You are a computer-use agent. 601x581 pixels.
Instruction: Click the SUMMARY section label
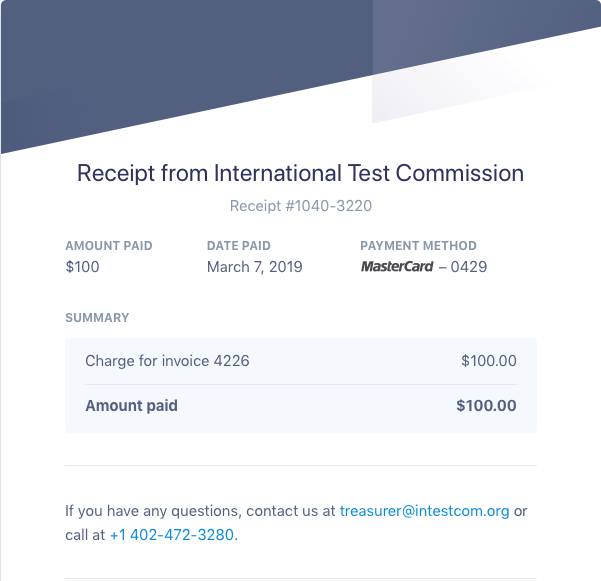pyautogui.click(x=97, y=318)
